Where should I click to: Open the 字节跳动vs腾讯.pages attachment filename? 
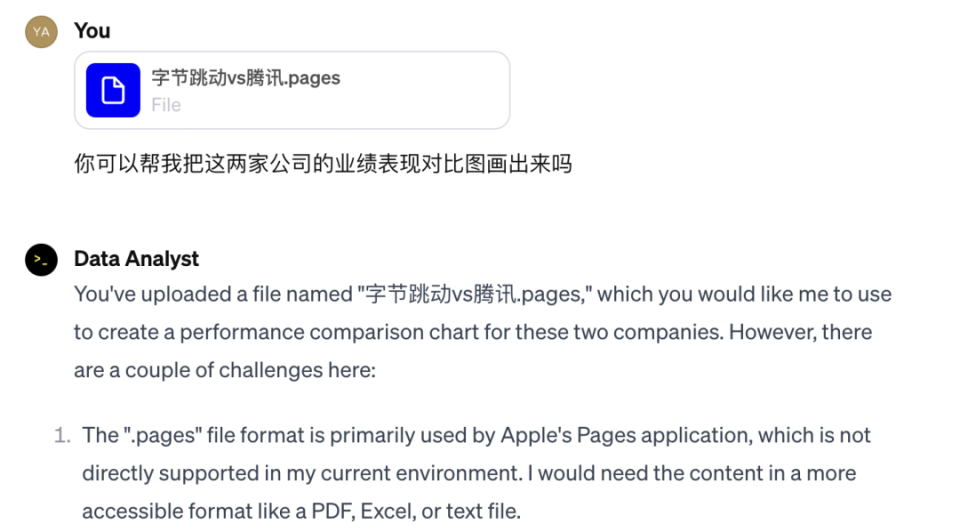[246, 78]
